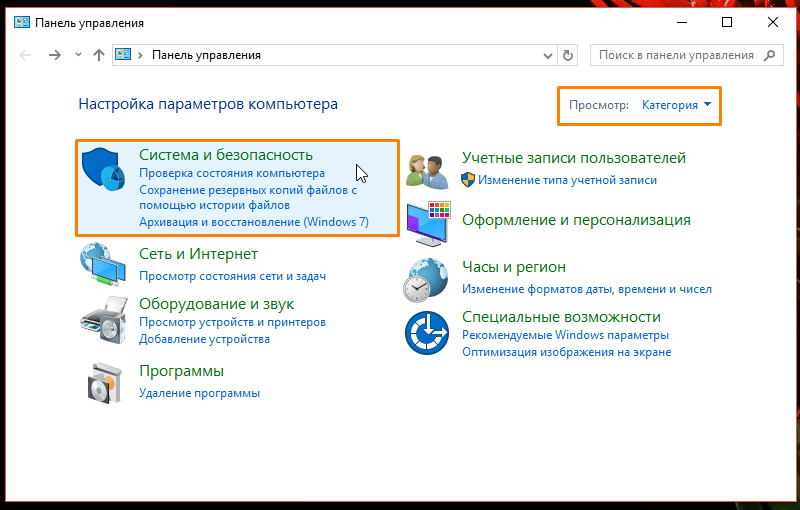800x510 pixels.
Task: Open Архивация и восстановление (Windows 7)
Action: click(x=254, y=222)
